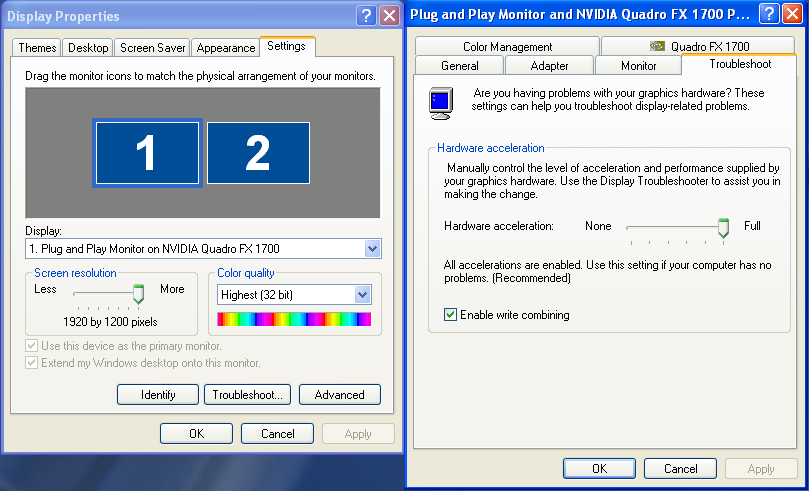Click Apply in Display Properties

[358, 434]
